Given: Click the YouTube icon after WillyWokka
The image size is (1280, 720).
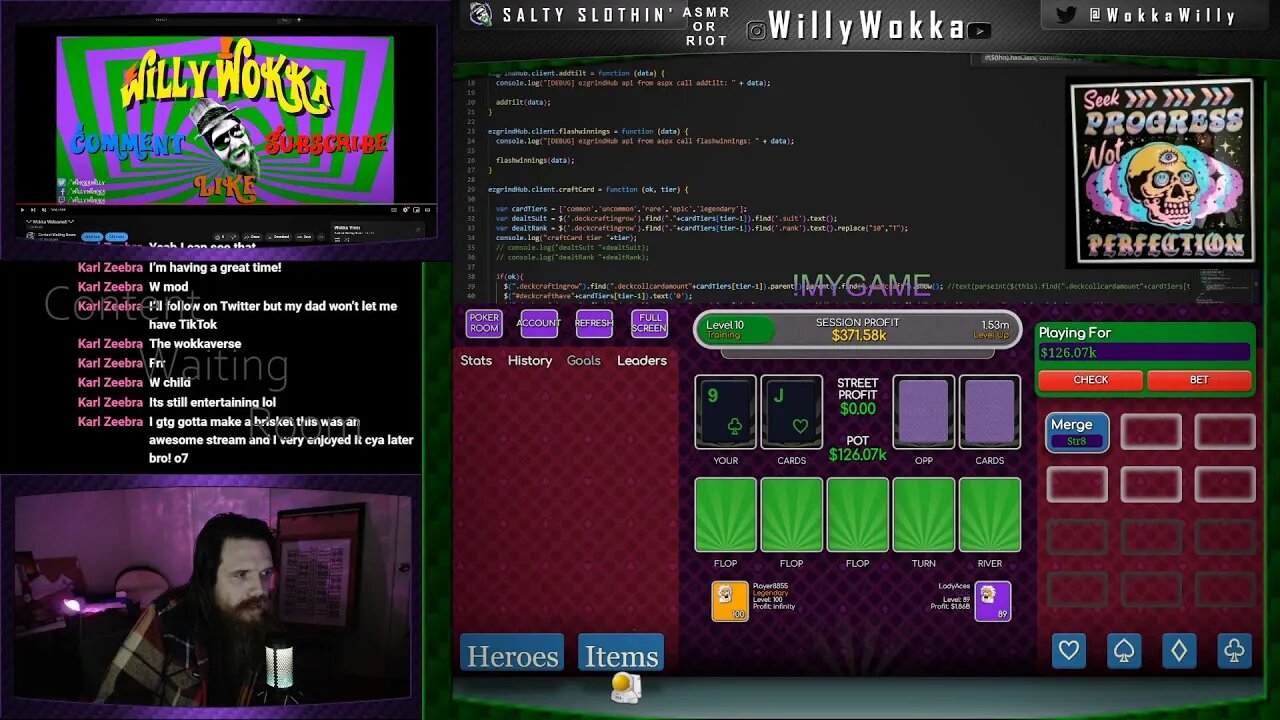Looking at the screenshot, I should click(979, 31).
